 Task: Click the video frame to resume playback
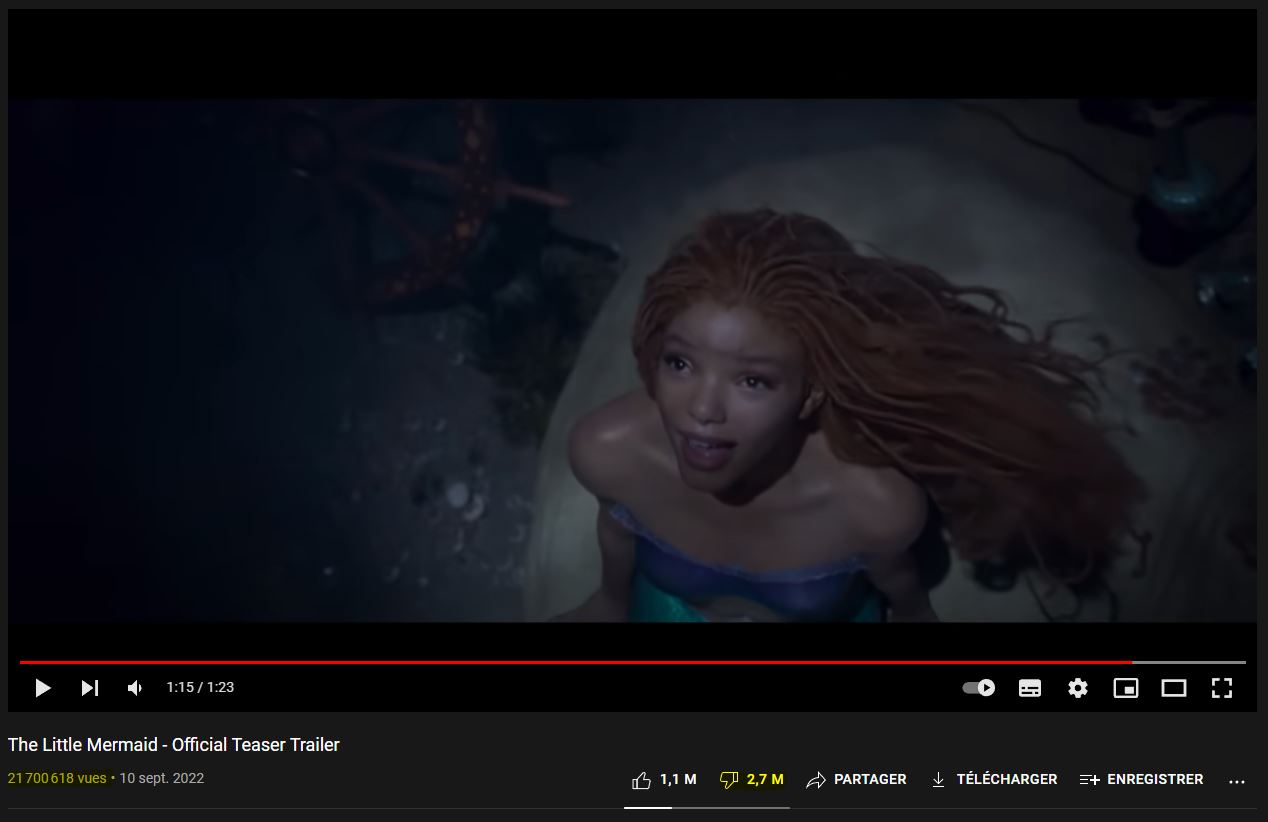pos(632,360)
